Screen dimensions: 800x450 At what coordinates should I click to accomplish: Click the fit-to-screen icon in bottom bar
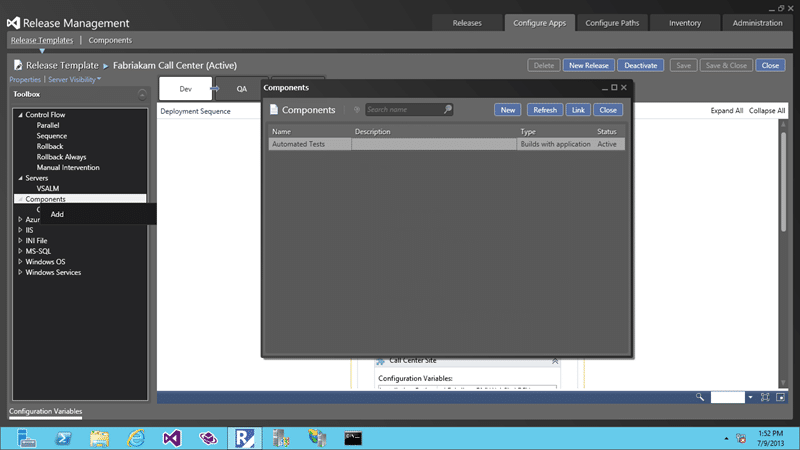point(765,397)
